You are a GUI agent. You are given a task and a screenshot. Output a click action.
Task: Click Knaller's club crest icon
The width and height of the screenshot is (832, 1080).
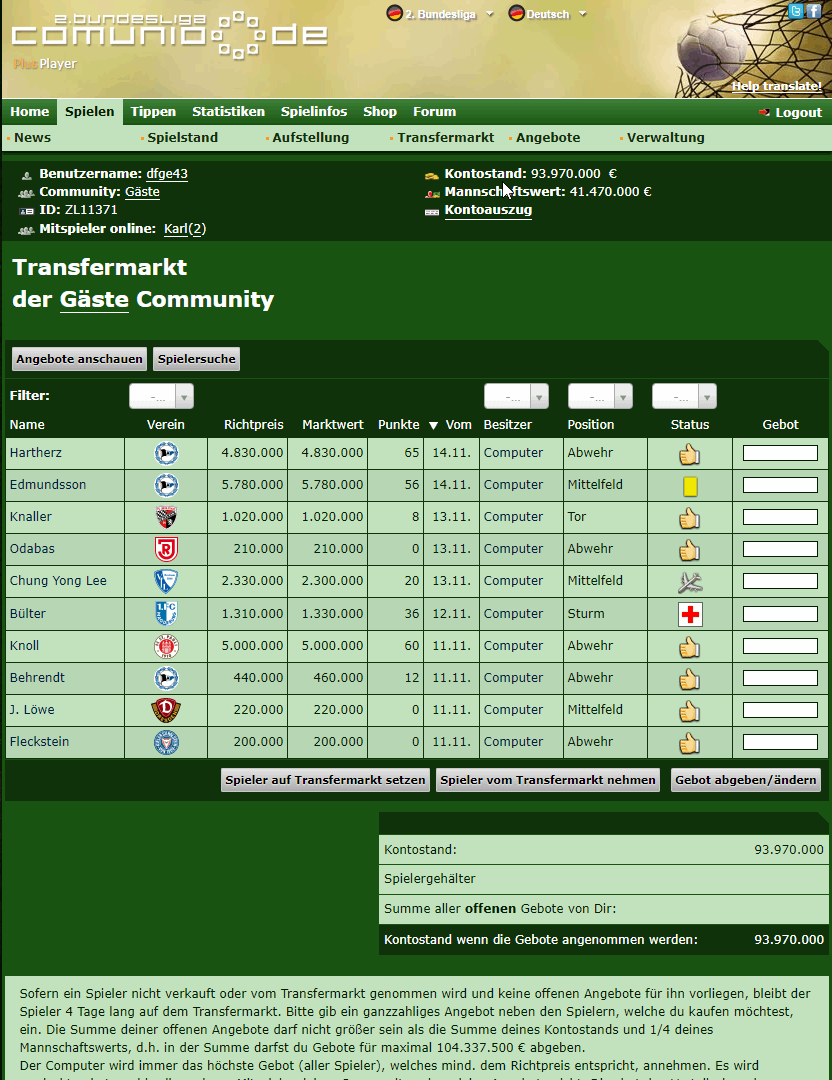coord(166,517)
